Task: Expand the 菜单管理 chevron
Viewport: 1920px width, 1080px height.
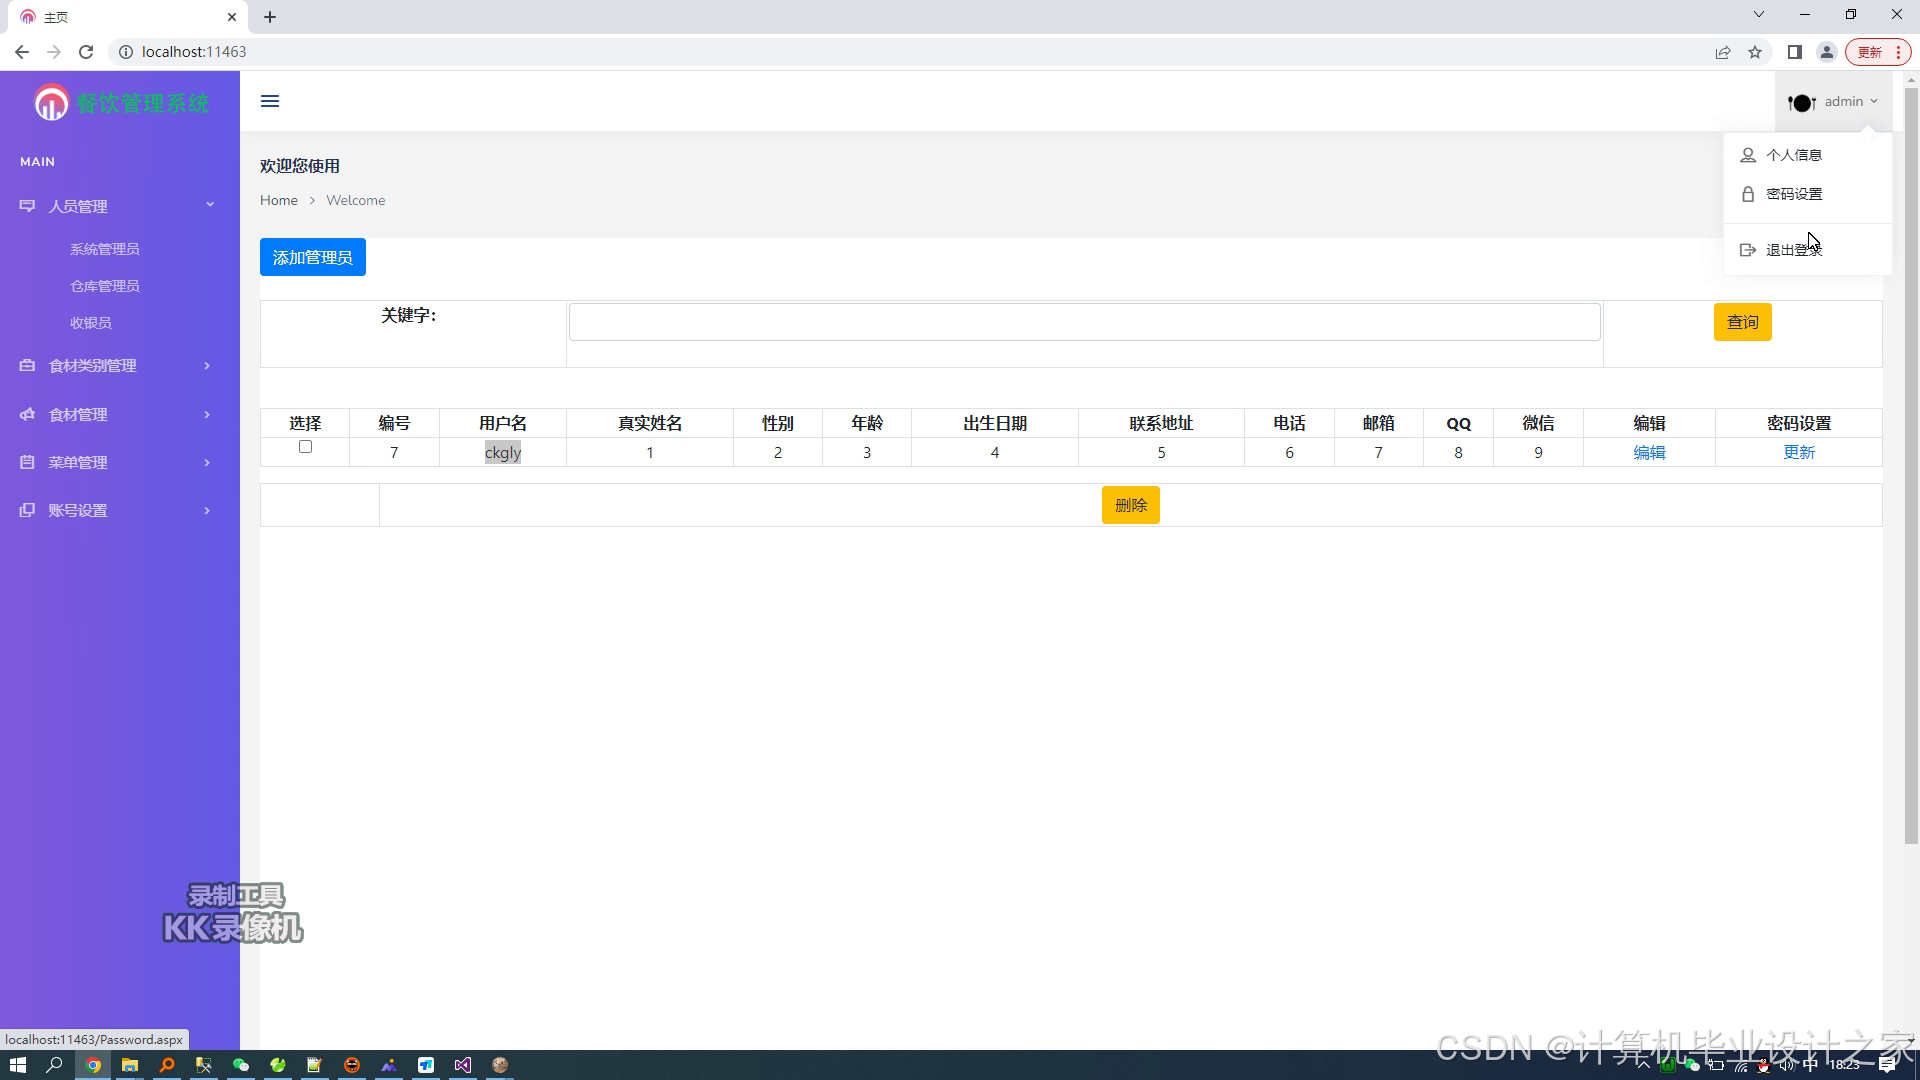Action: pyautogui.click(x=207, y=462)
